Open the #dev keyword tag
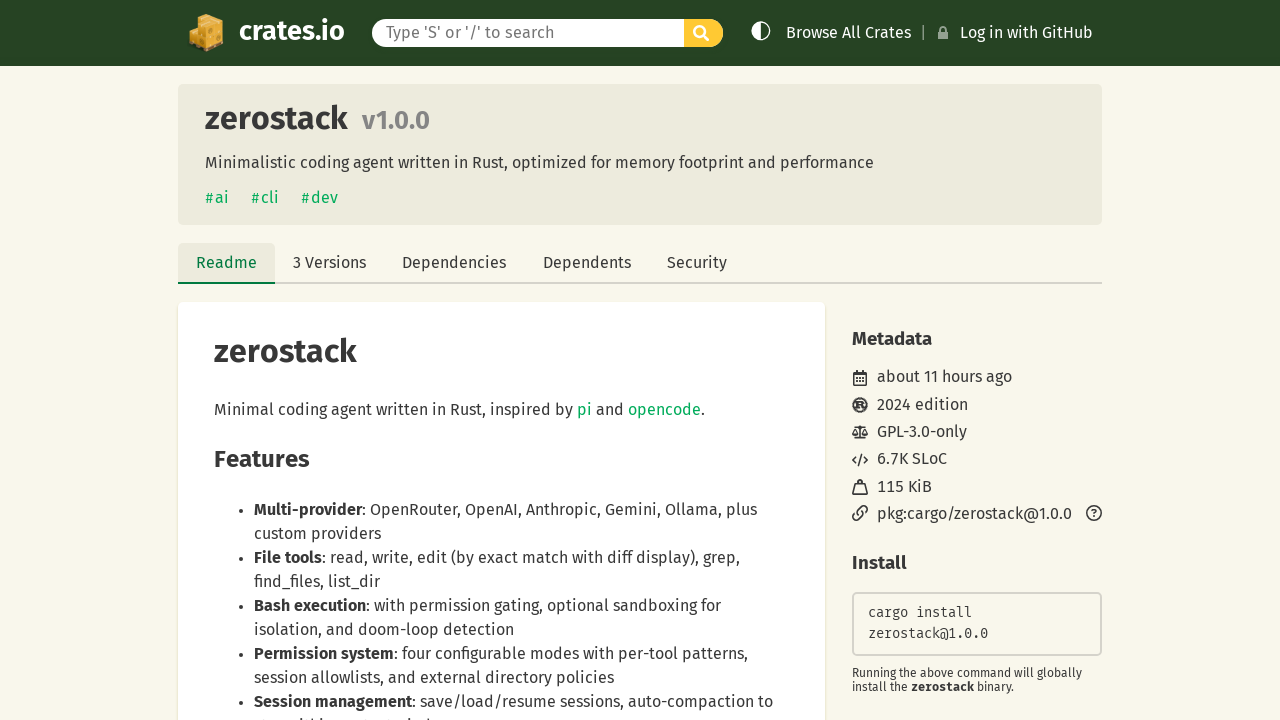This screenshot has width=1280, height=720. click(x=320, y=198)
